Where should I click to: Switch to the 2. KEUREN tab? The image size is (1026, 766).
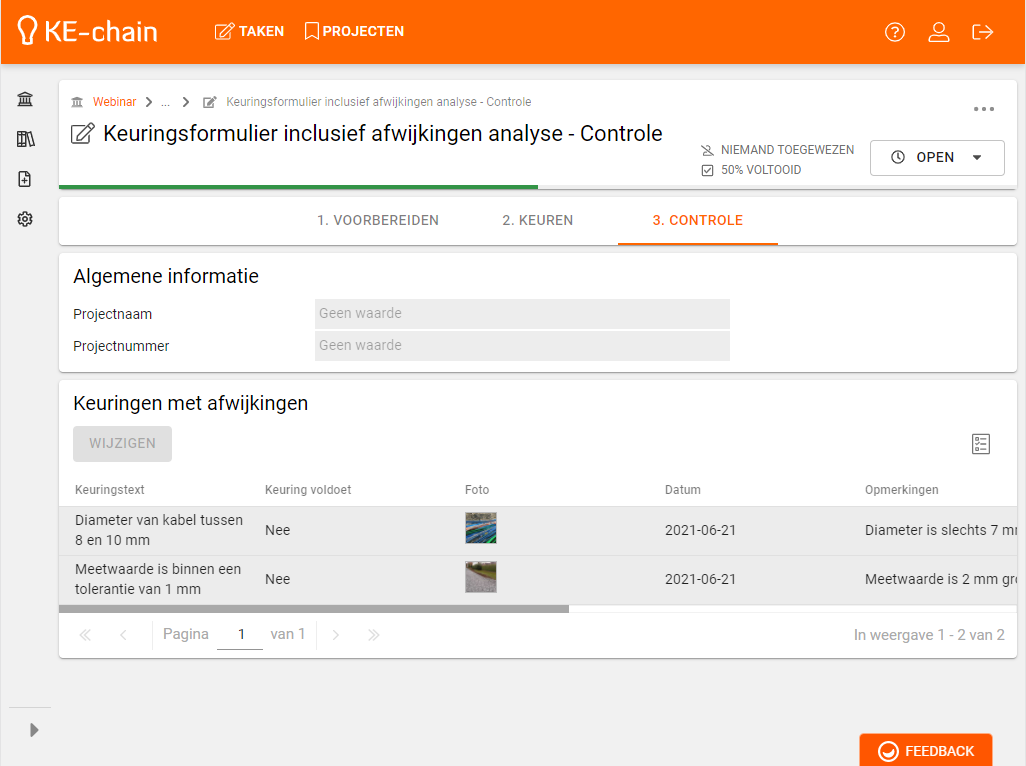[538, 221]
